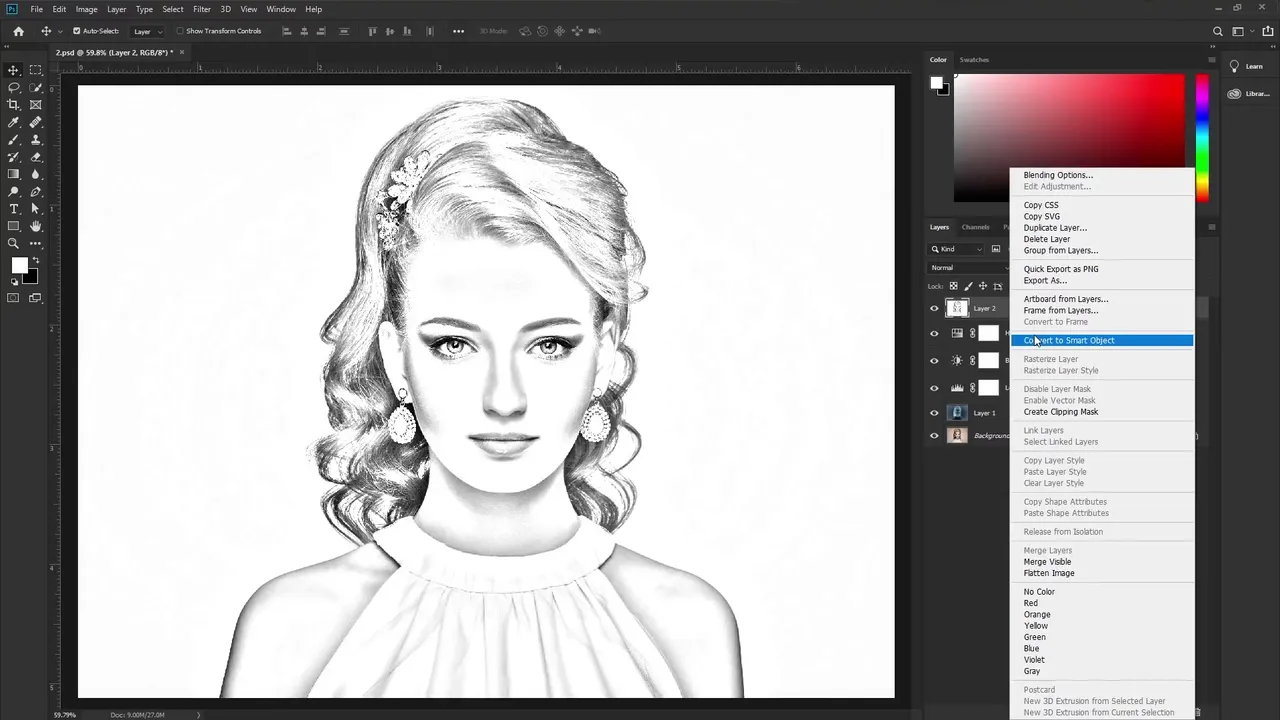Open the search magnifier icon top right
Screen dimensions: 1280x720
click(1217, 31)
